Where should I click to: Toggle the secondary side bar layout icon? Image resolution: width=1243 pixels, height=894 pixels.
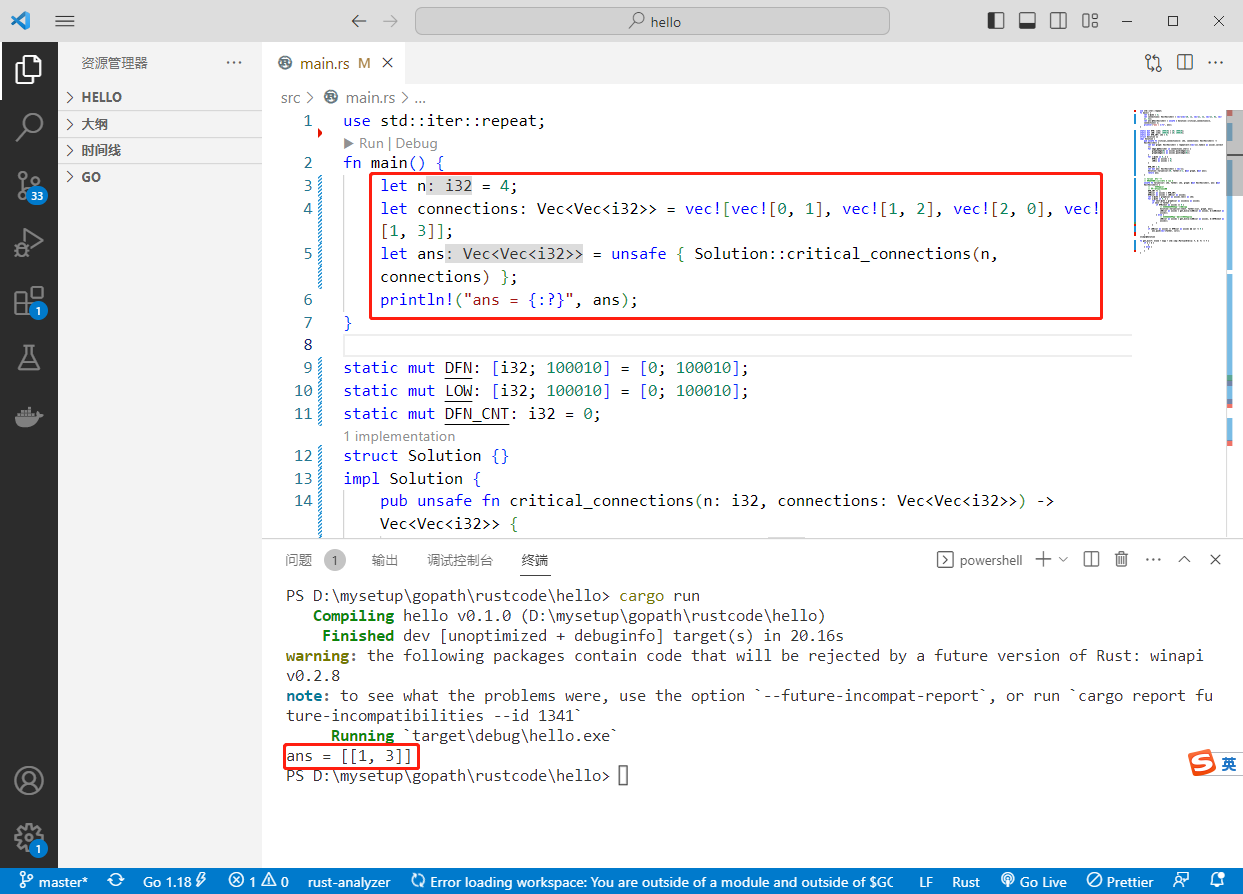(1058, 21)
